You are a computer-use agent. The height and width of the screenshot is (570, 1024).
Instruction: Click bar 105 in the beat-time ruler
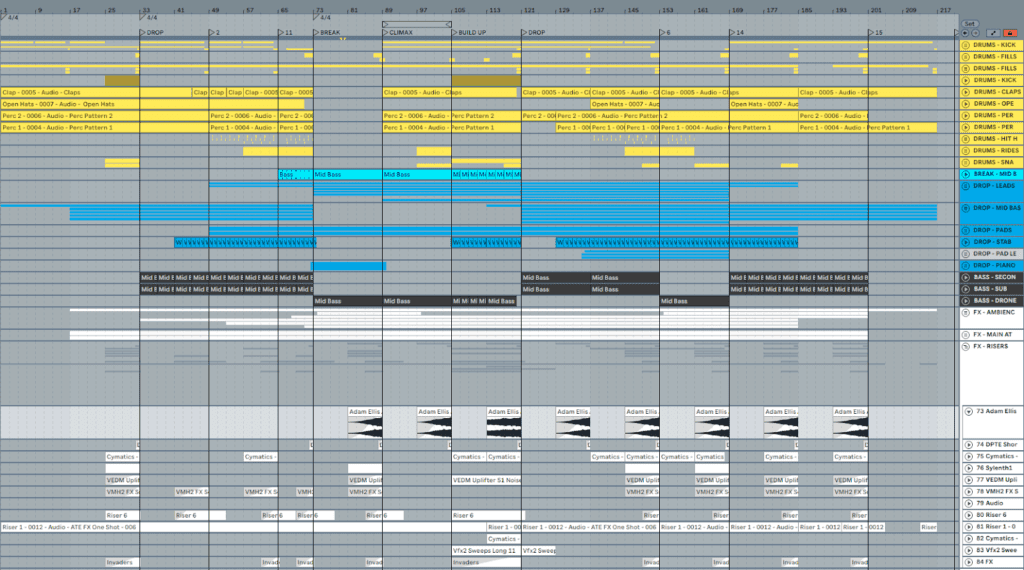(x=460, y=10)
